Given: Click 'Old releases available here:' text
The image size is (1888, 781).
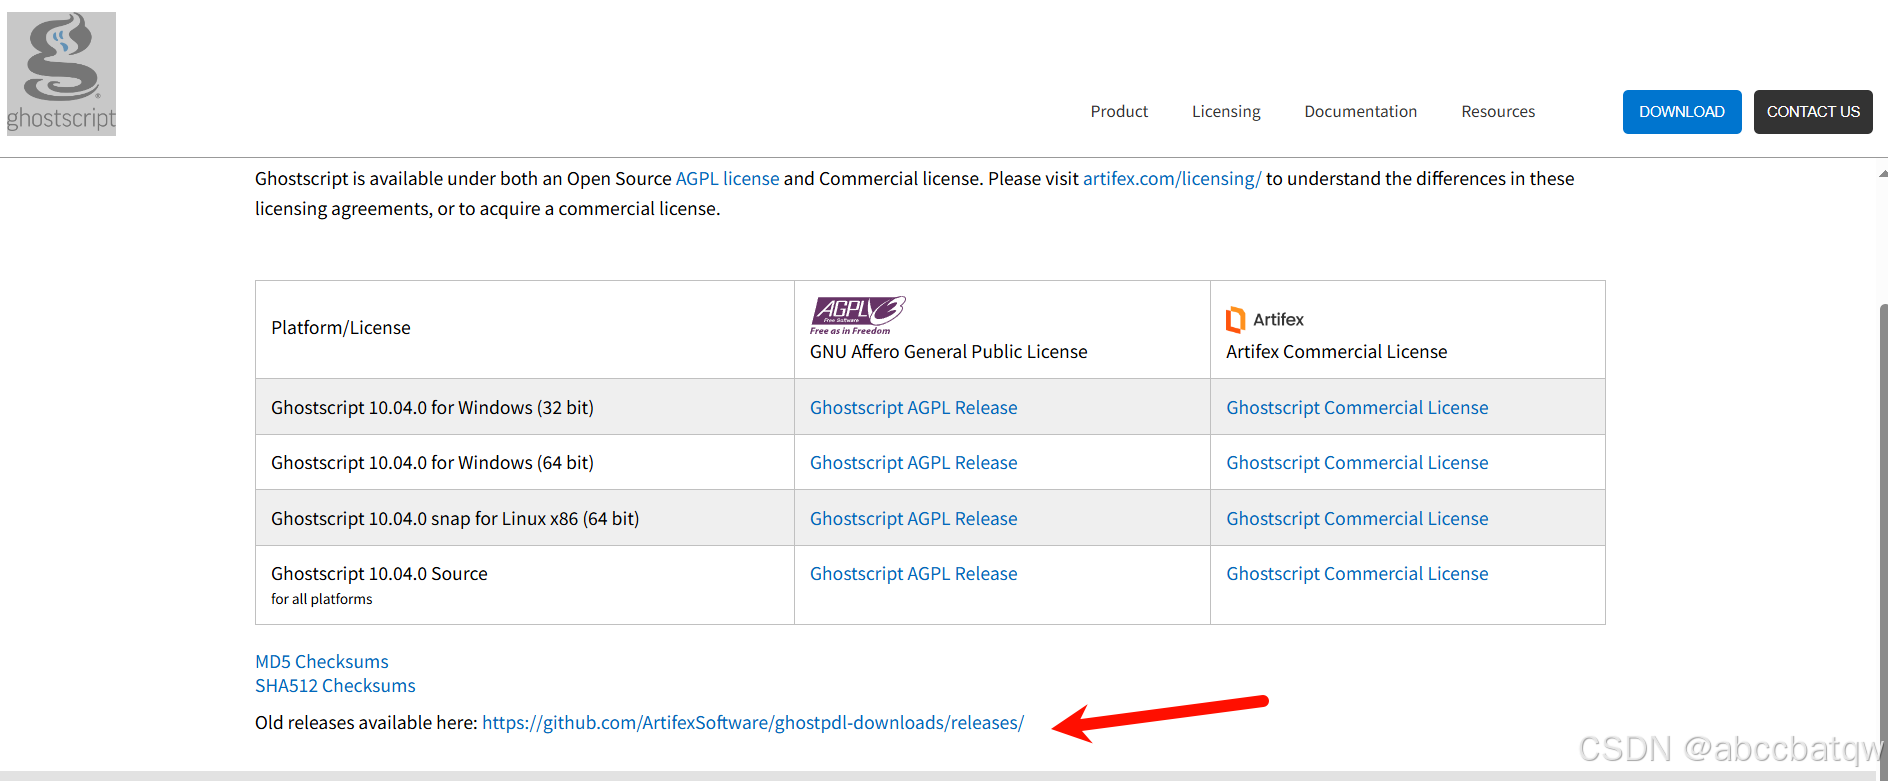Looking at the screenshot, I should 366,723.
